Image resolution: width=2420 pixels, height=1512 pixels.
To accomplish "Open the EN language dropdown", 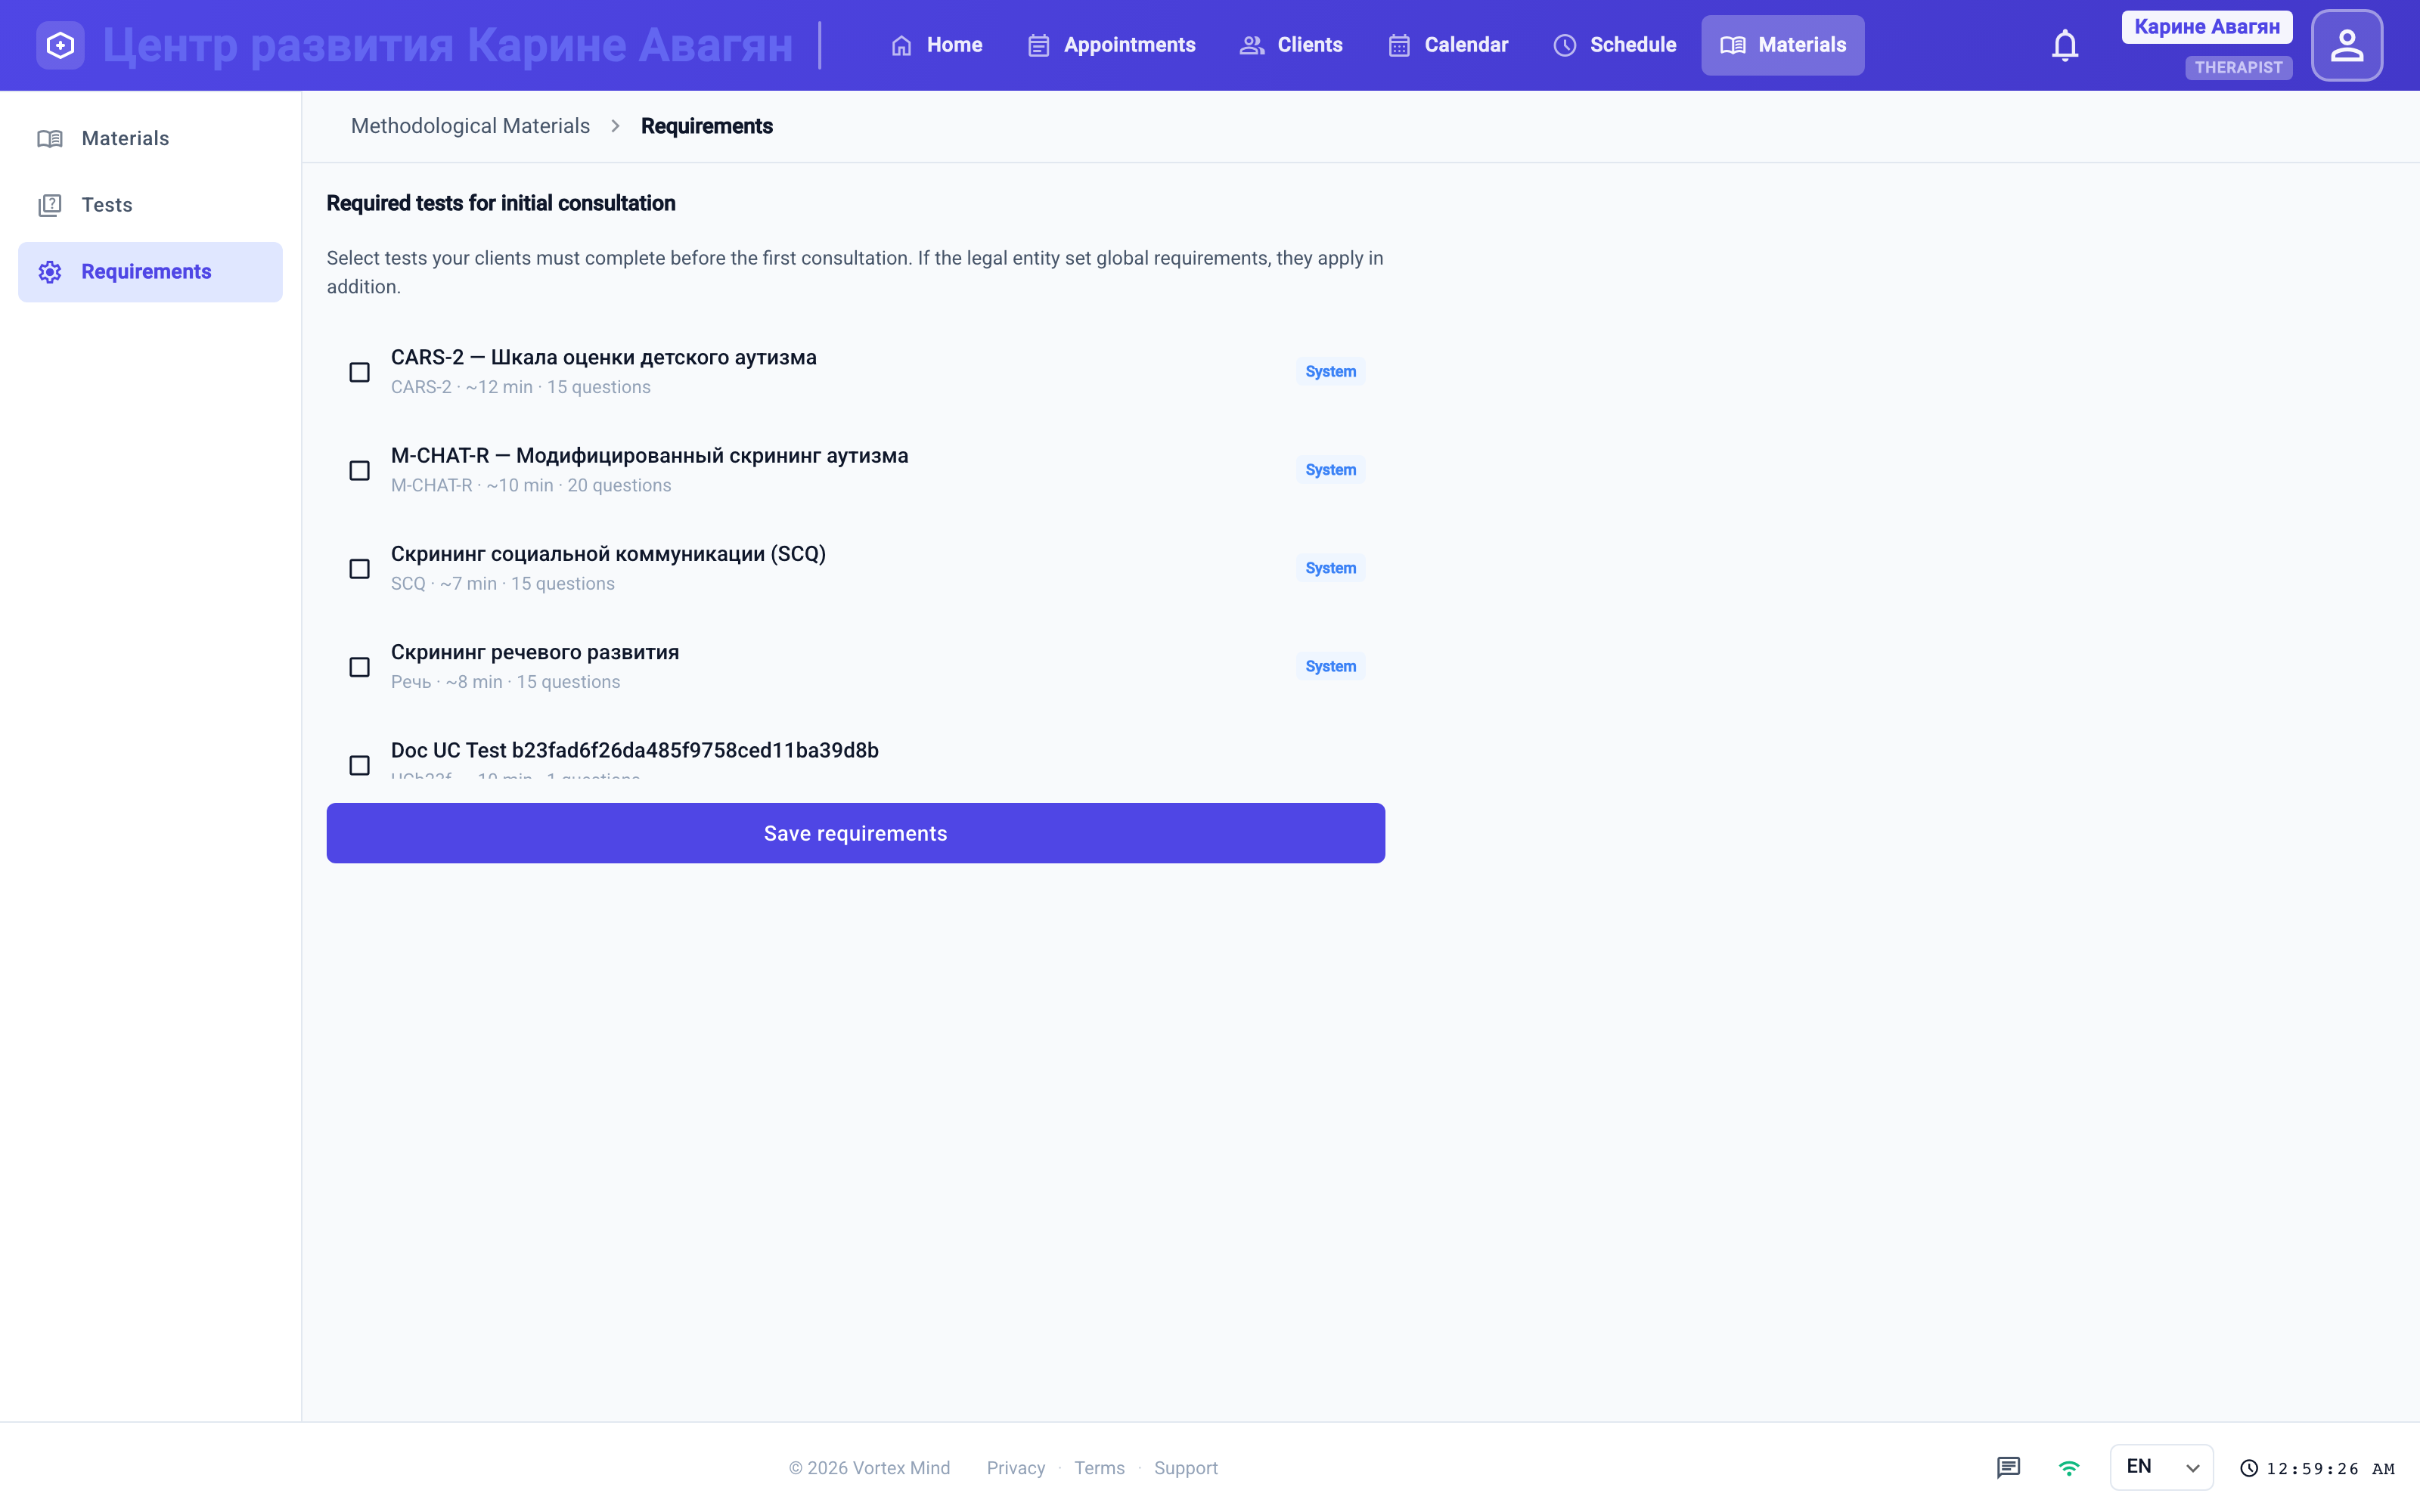I will pyautogui.click(x=2161, y=1467).
